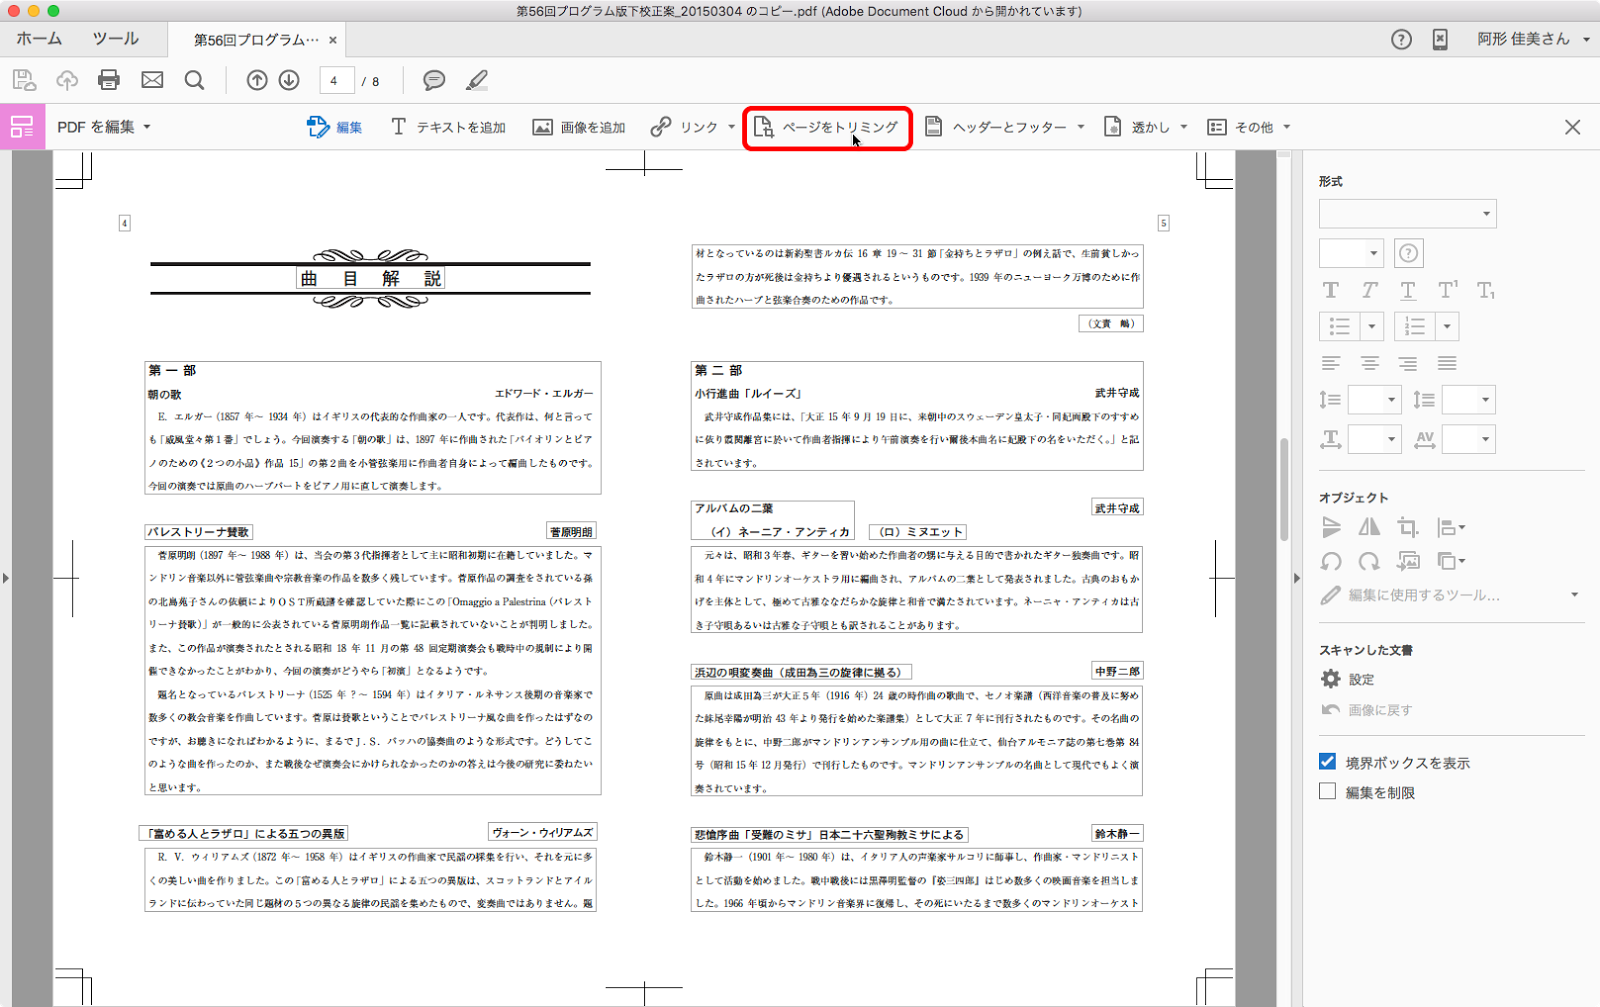Screen dimensions: 1600x1007
Task: Open the arrange objects dropdown icon
Action: pos(1450,561)
